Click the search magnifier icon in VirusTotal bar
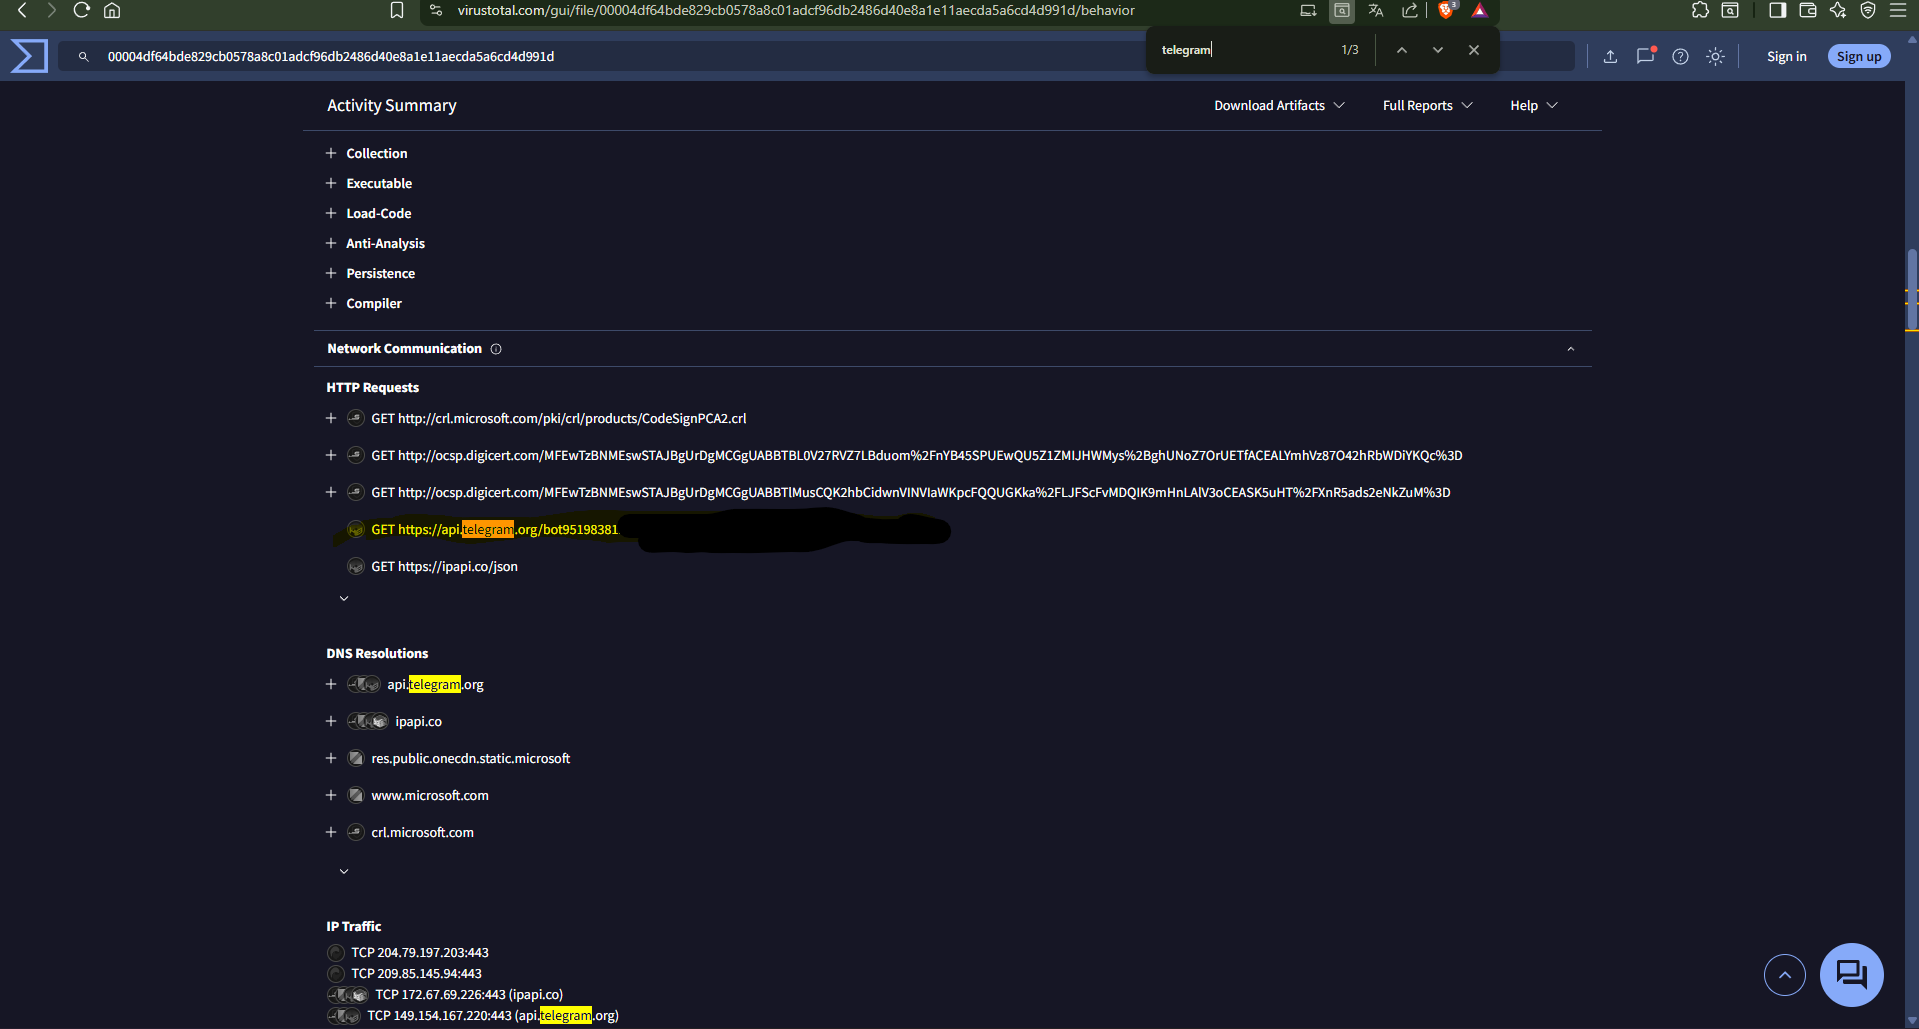1919x1029 pixels. (84, 57)
